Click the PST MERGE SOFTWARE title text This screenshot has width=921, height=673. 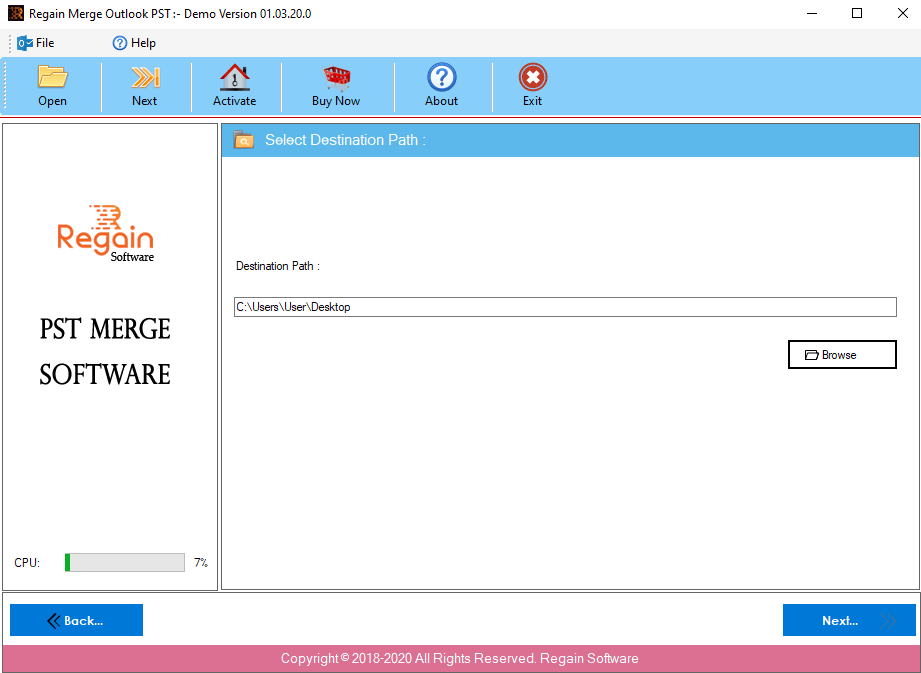click(x=104, y=352)
